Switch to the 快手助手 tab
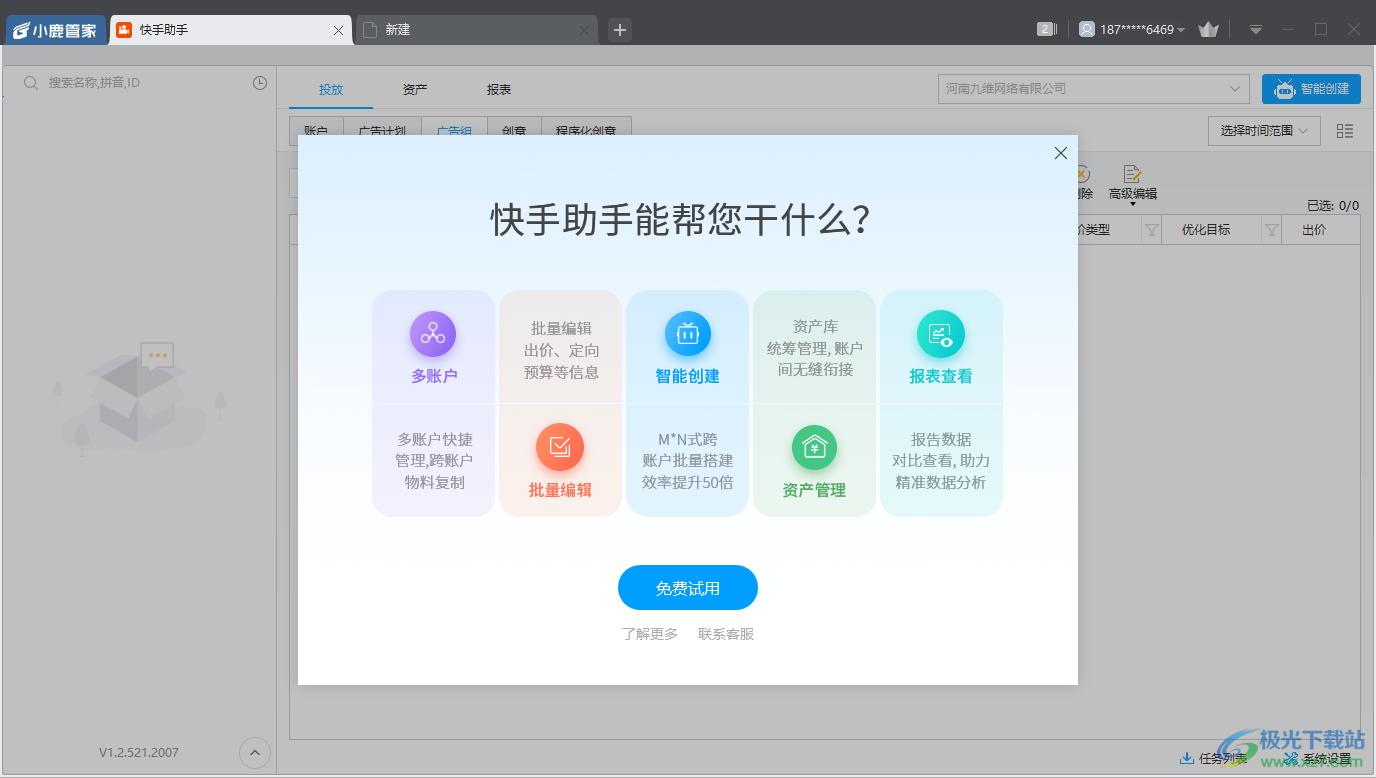Viewport: 1376px width, 778px height. click(229, 30)
